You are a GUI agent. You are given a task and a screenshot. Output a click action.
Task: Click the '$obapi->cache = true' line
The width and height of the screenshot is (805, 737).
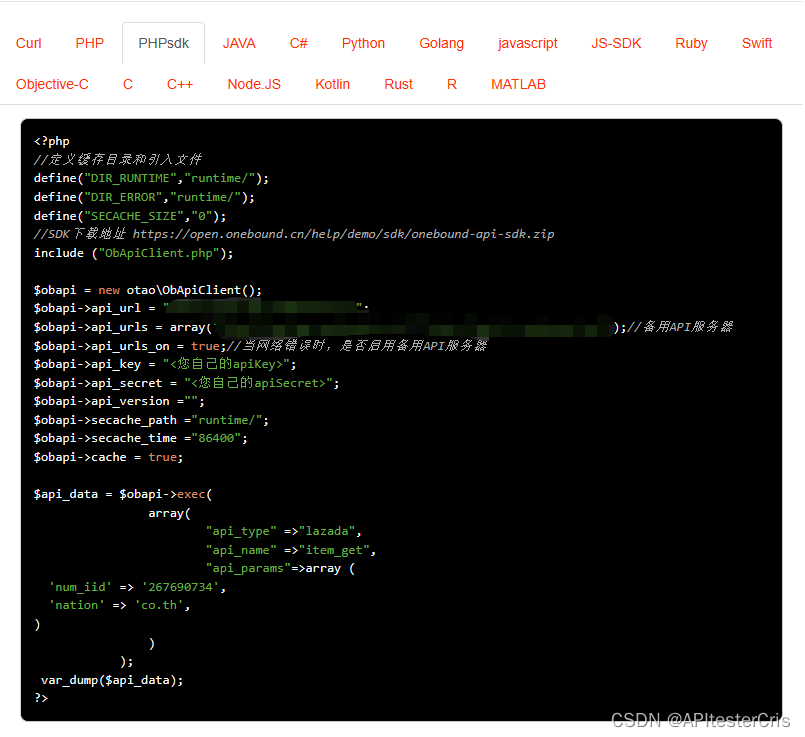[108, 457]
